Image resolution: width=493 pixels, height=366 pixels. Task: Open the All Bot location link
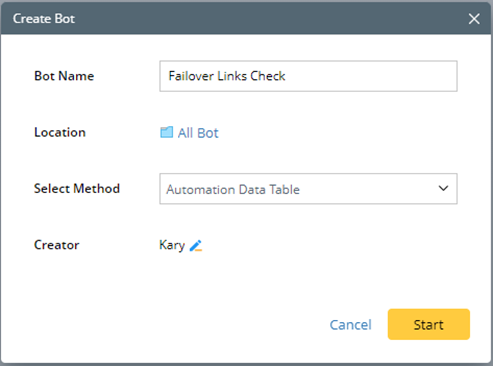pos(198,133)
